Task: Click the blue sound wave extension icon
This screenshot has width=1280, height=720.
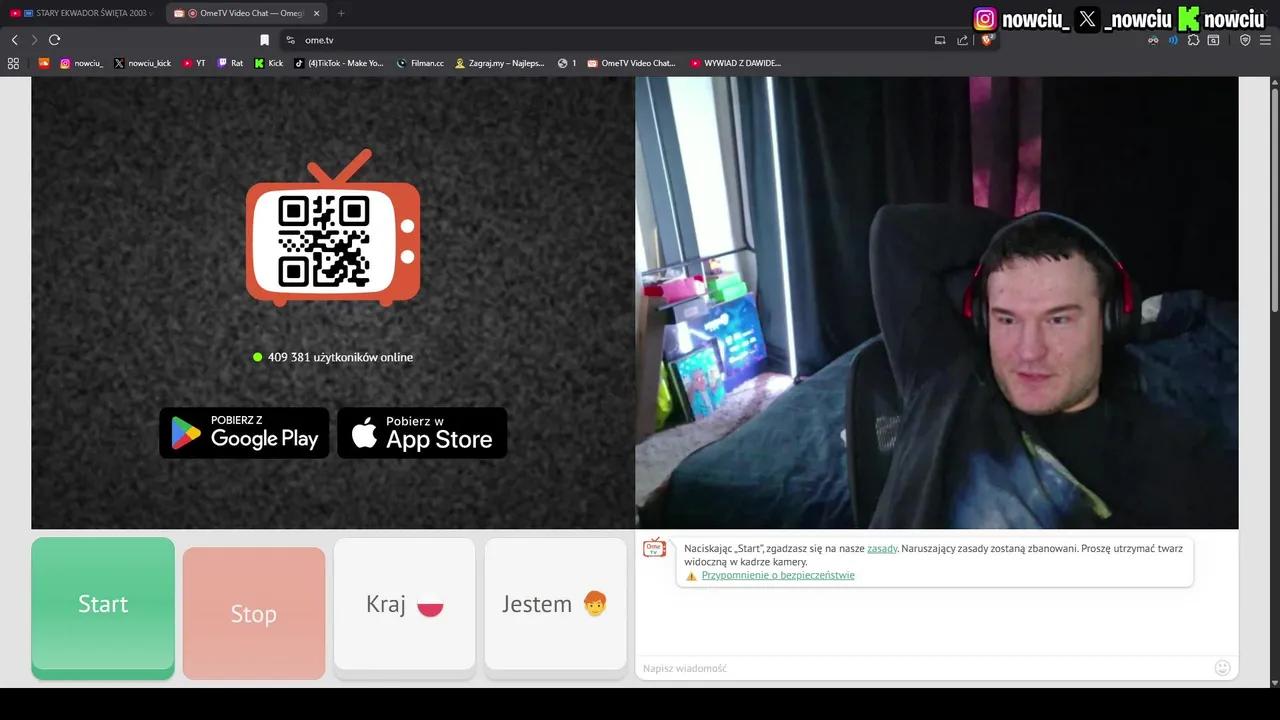Action: (x=1173, y=40)
